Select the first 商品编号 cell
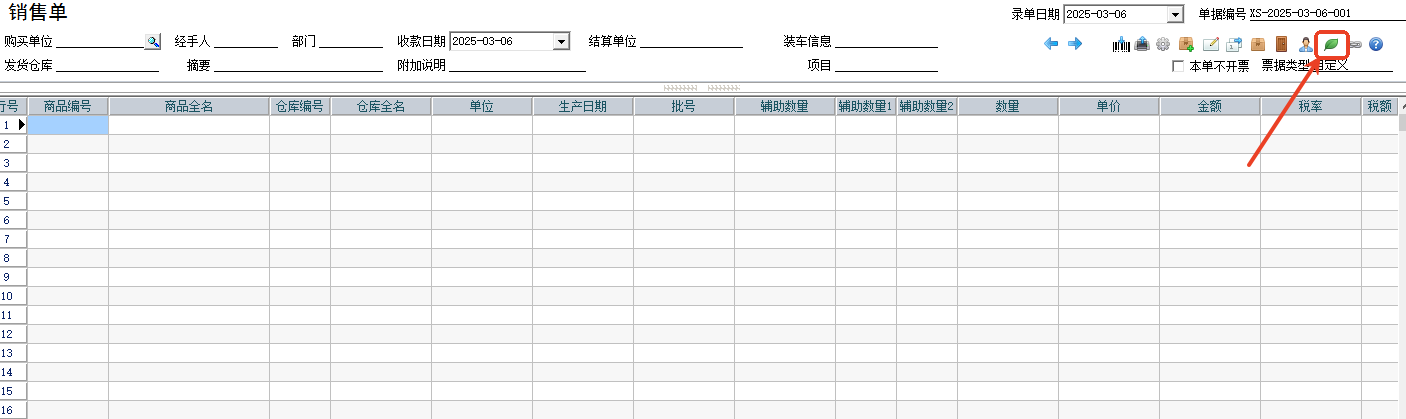 pyautogui.click(x=68, y=125)
